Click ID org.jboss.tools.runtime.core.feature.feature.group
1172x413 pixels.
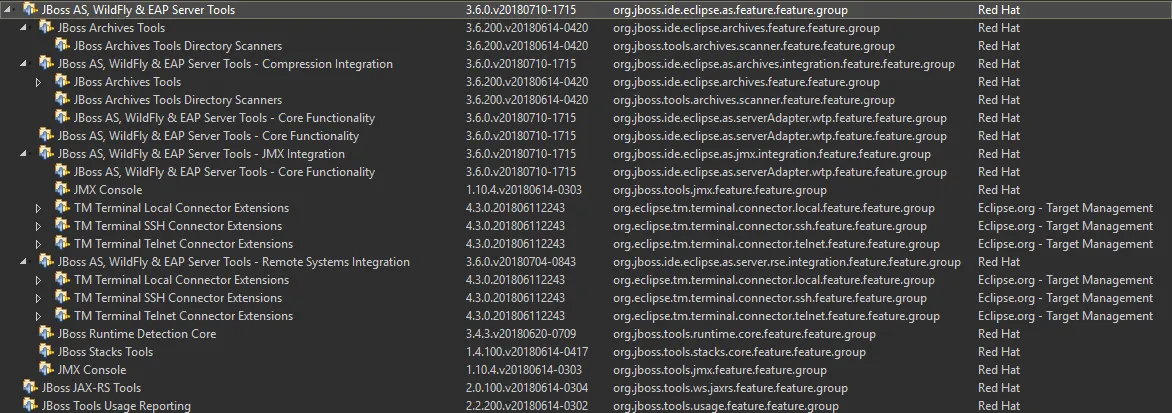click(x=744, y=334)
